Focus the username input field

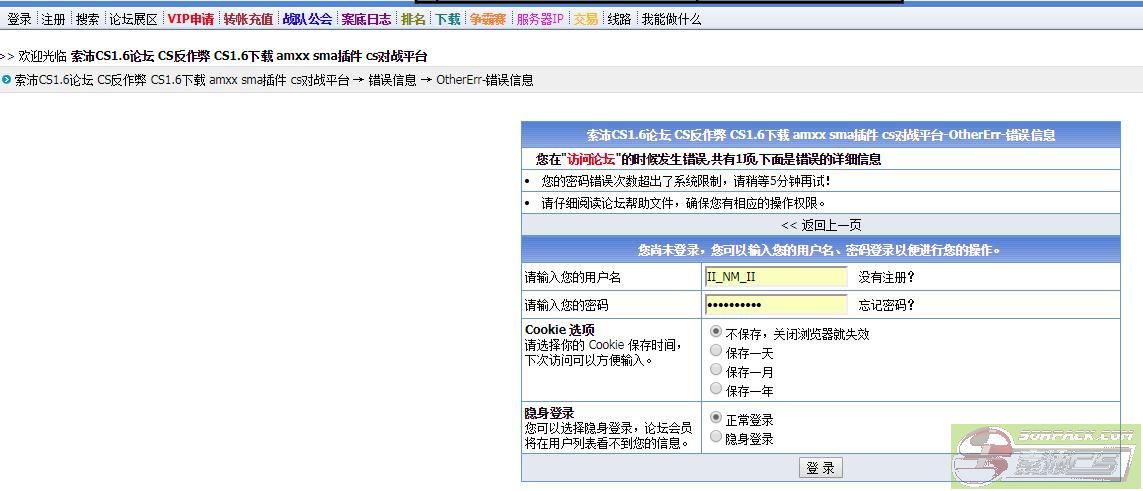pos(775,277)
